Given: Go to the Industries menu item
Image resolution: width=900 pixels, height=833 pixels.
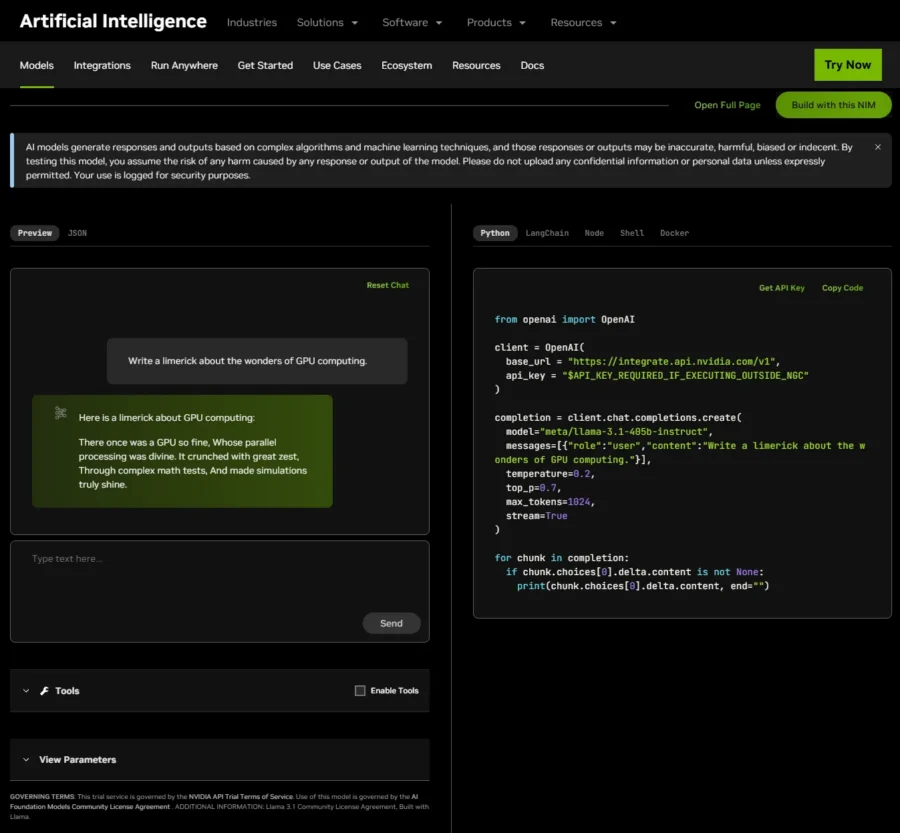Looking at the screenshot, I should [251, 22].
